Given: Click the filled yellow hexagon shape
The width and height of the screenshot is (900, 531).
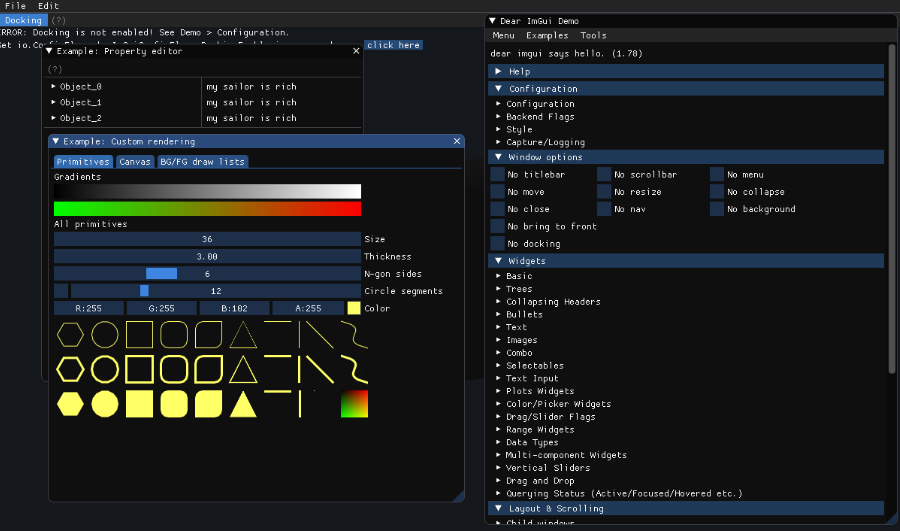Looking at the screenshot, I should 71,404.
